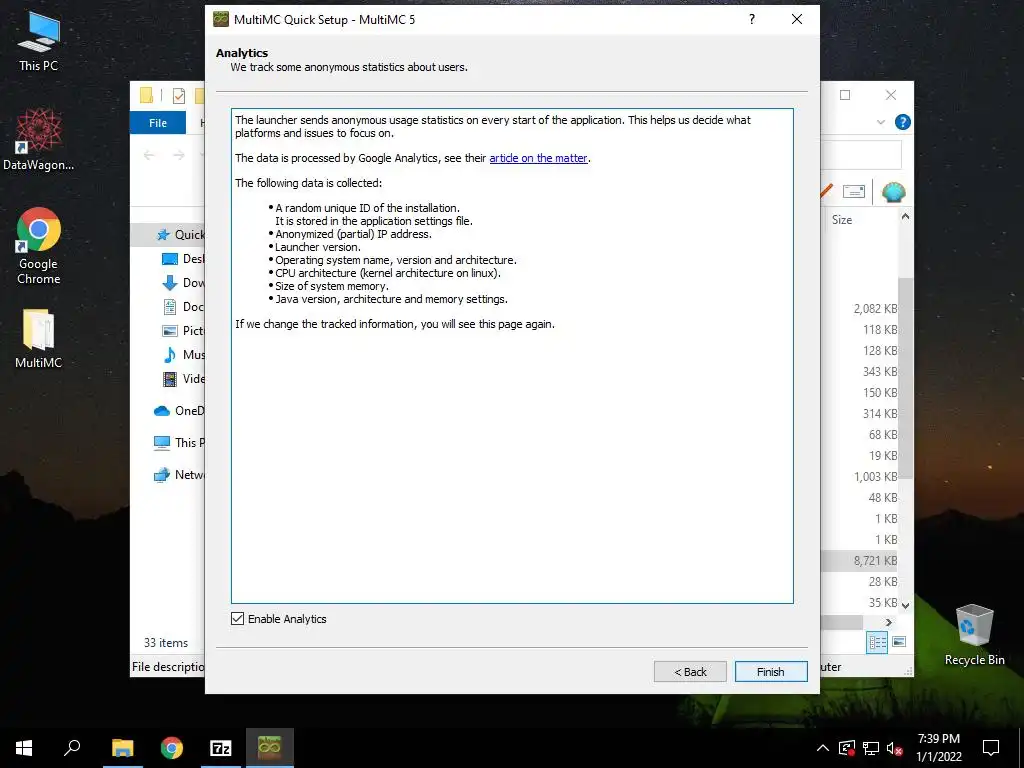
Task: Click the rename icon in Explorer toolbar
Action: [x=854, y=191]
